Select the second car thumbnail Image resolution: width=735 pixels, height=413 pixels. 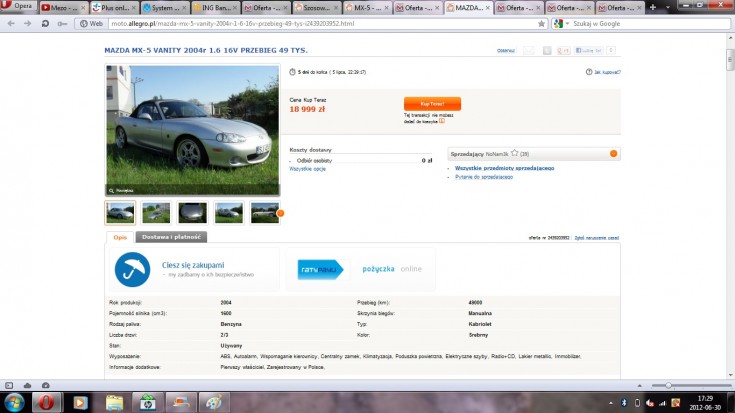coord(156,213)
